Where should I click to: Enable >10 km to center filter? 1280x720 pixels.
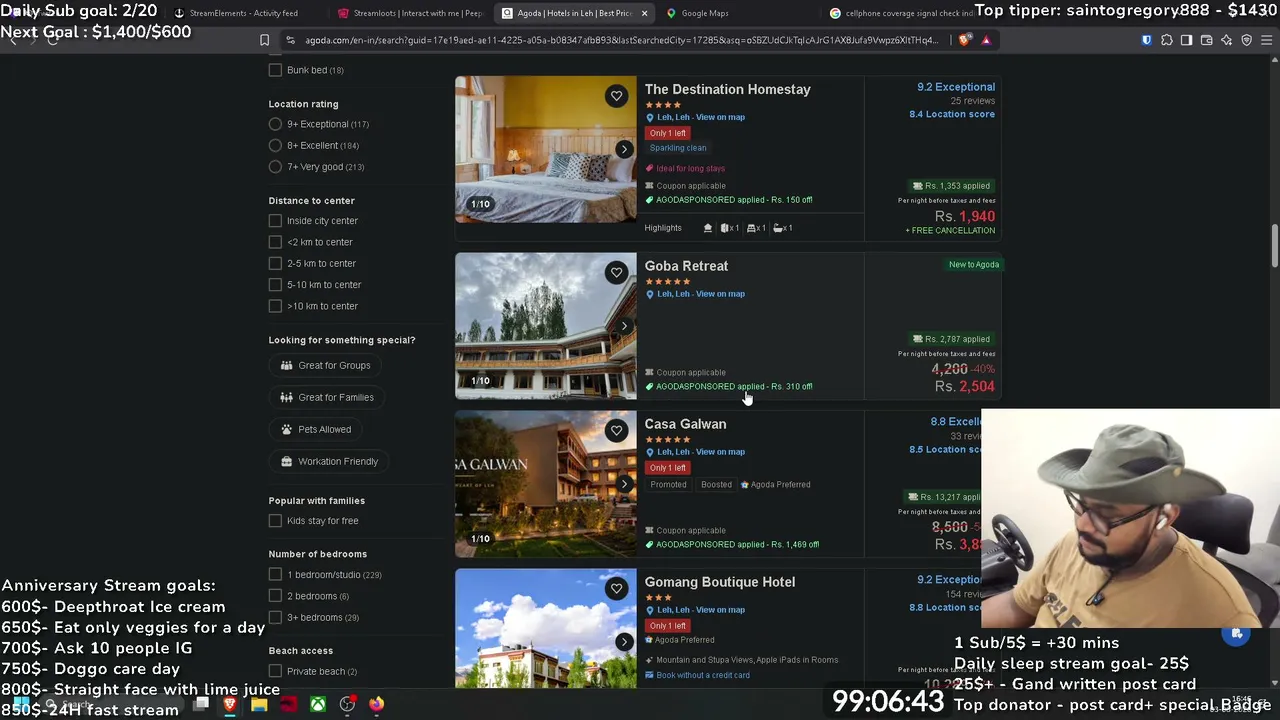(x=275, y=306)
